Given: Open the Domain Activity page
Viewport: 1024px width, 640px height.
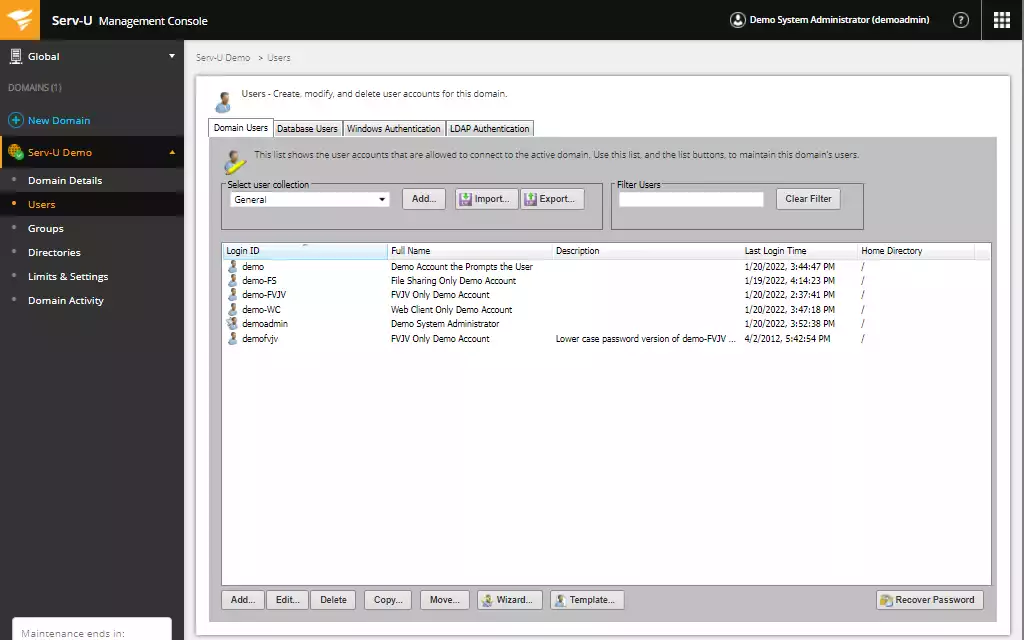Looking at the screenshot, I should pos(68,300).
